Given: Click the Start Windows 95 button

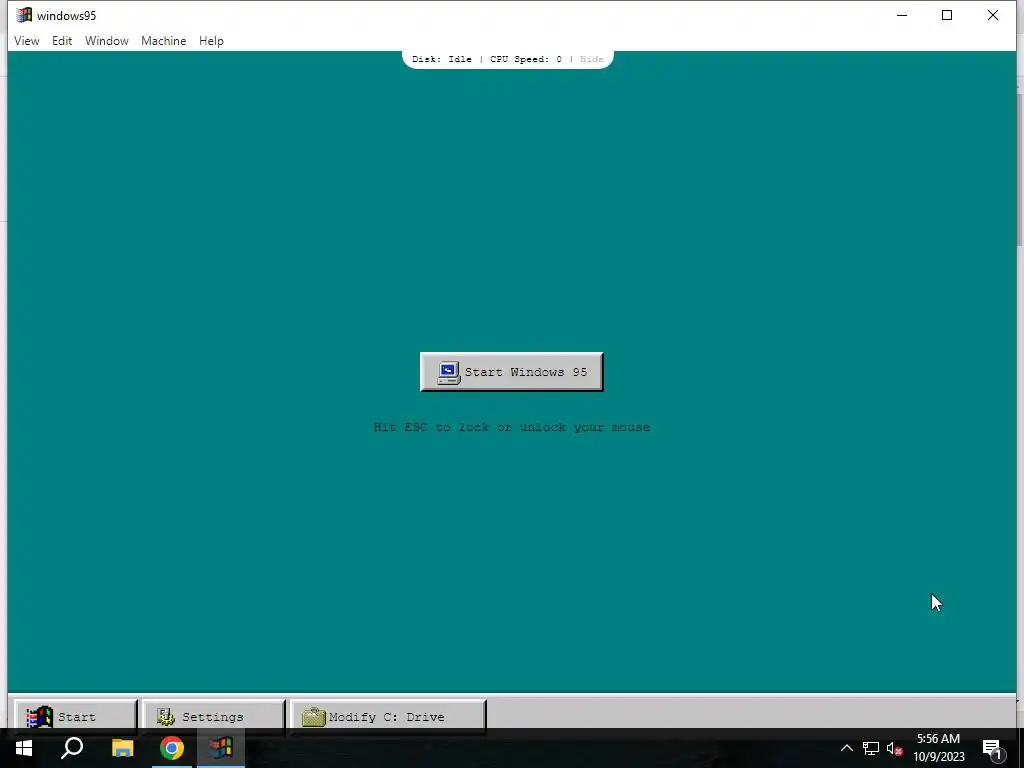Looking at the screenshot, I should [511, 372].
